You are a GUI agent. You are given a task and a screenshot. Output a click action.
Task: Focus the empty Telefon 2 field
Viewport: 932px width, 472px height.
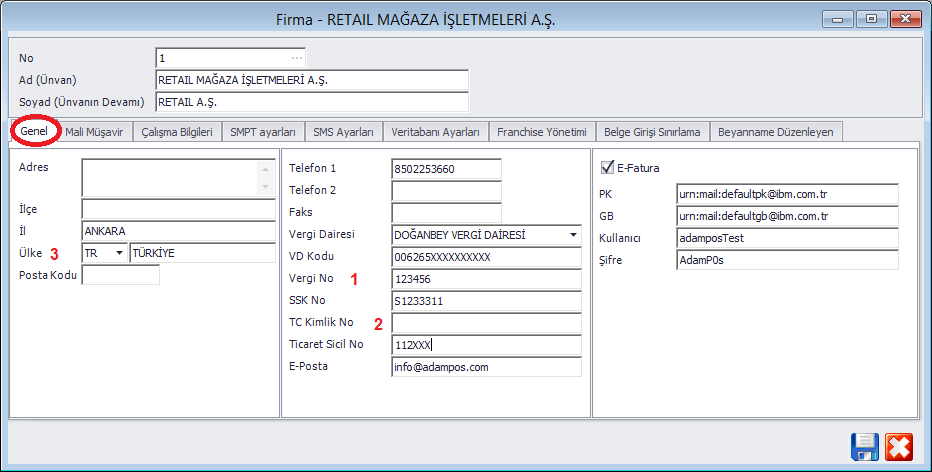pos(446,191)
